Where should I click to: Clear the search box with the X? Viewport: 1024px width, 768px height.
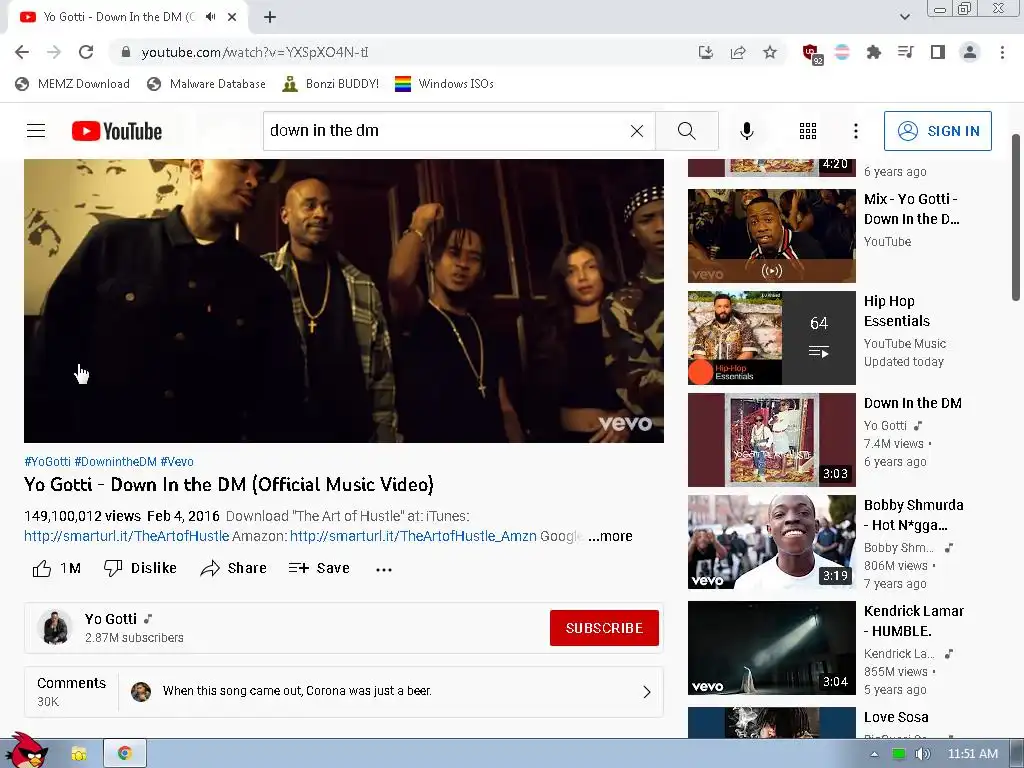pos(637,131)
